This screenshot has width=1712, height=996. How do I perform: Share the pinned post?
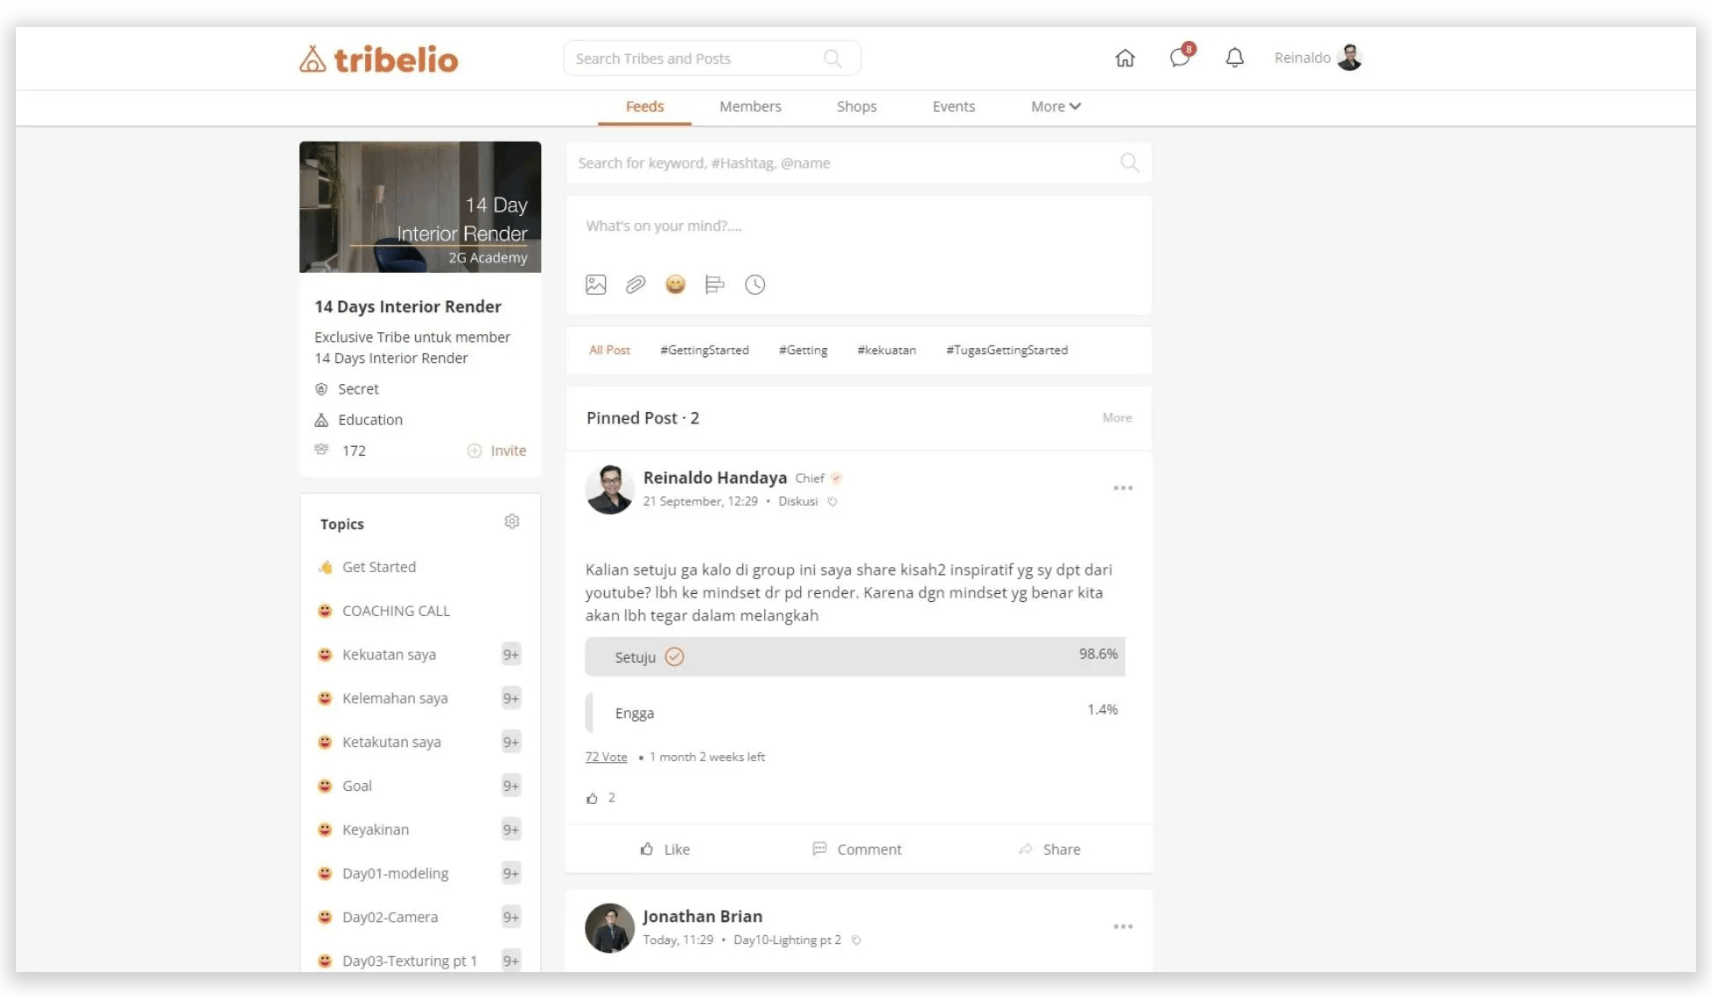(x=1049, y=849)
